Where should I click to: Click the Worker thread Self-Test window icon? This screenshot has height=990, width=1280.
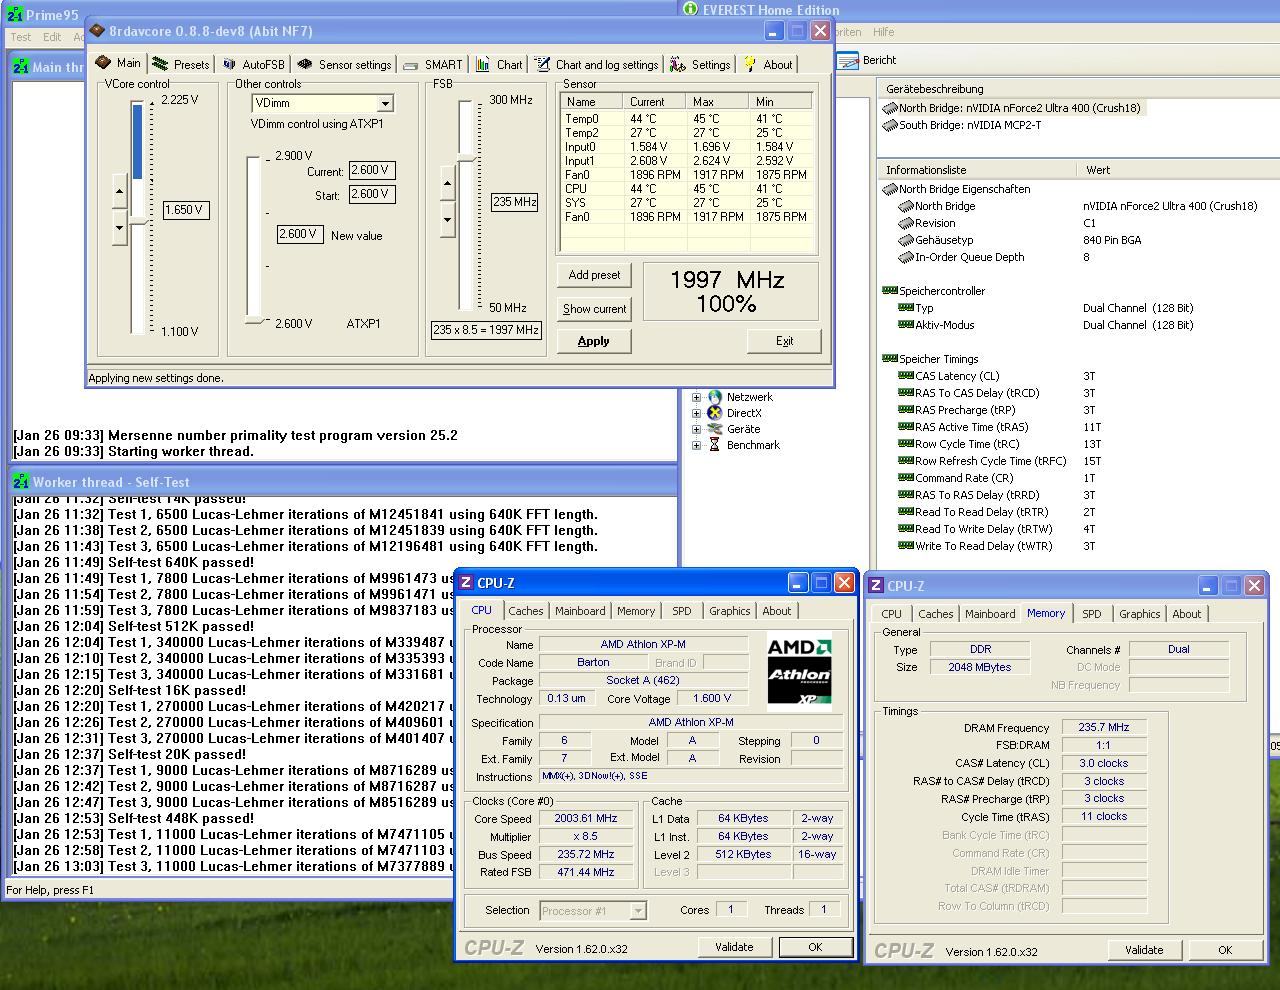(x=21, y=482)
